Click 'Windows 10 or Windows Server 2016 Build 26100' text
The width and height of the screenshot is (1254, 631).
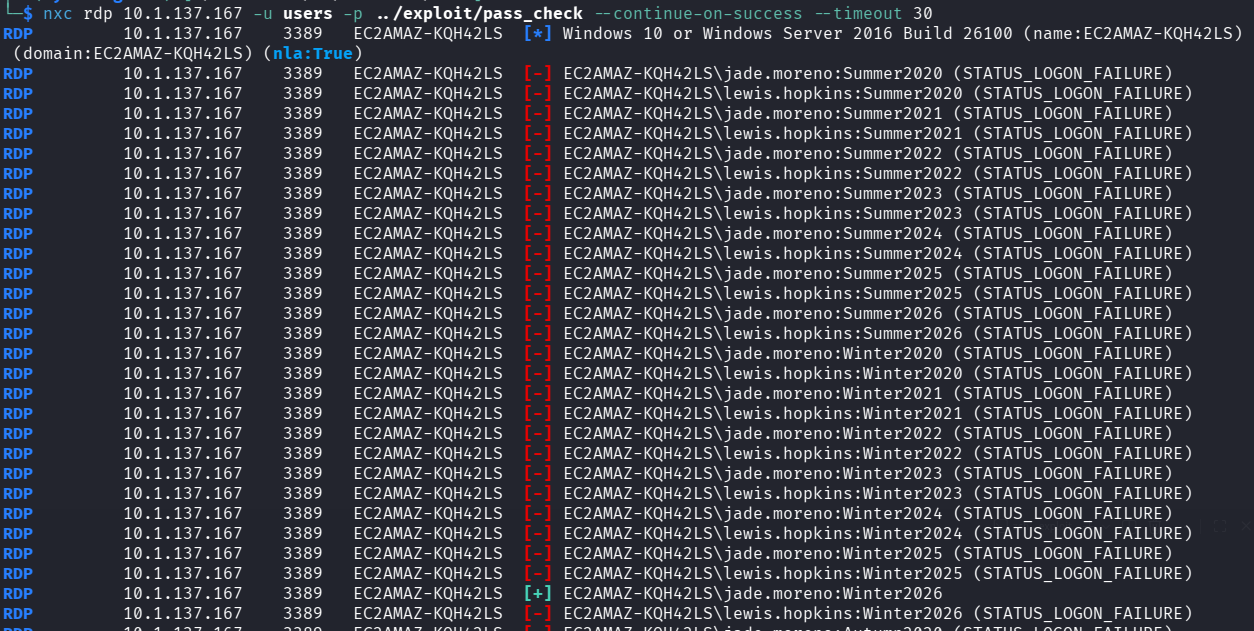click(x=788, y=34)
